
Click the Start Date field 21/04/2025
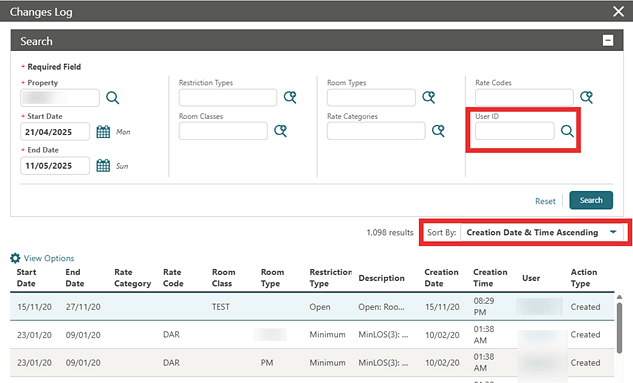[x=55, y=132]
